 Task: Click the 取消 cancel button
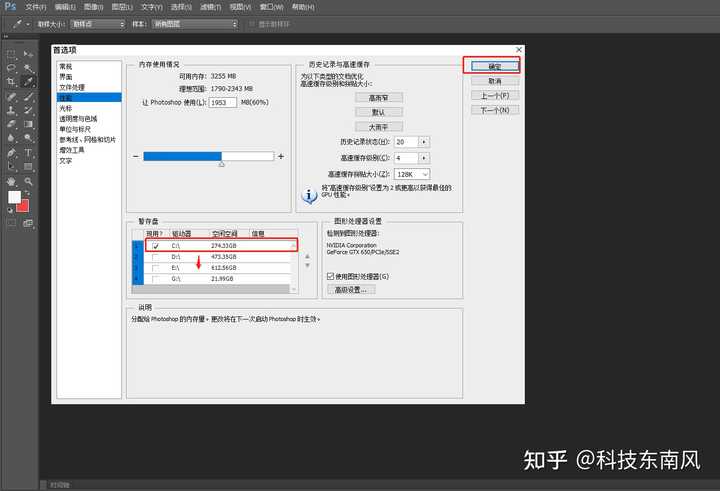click(x=495, y=81)
